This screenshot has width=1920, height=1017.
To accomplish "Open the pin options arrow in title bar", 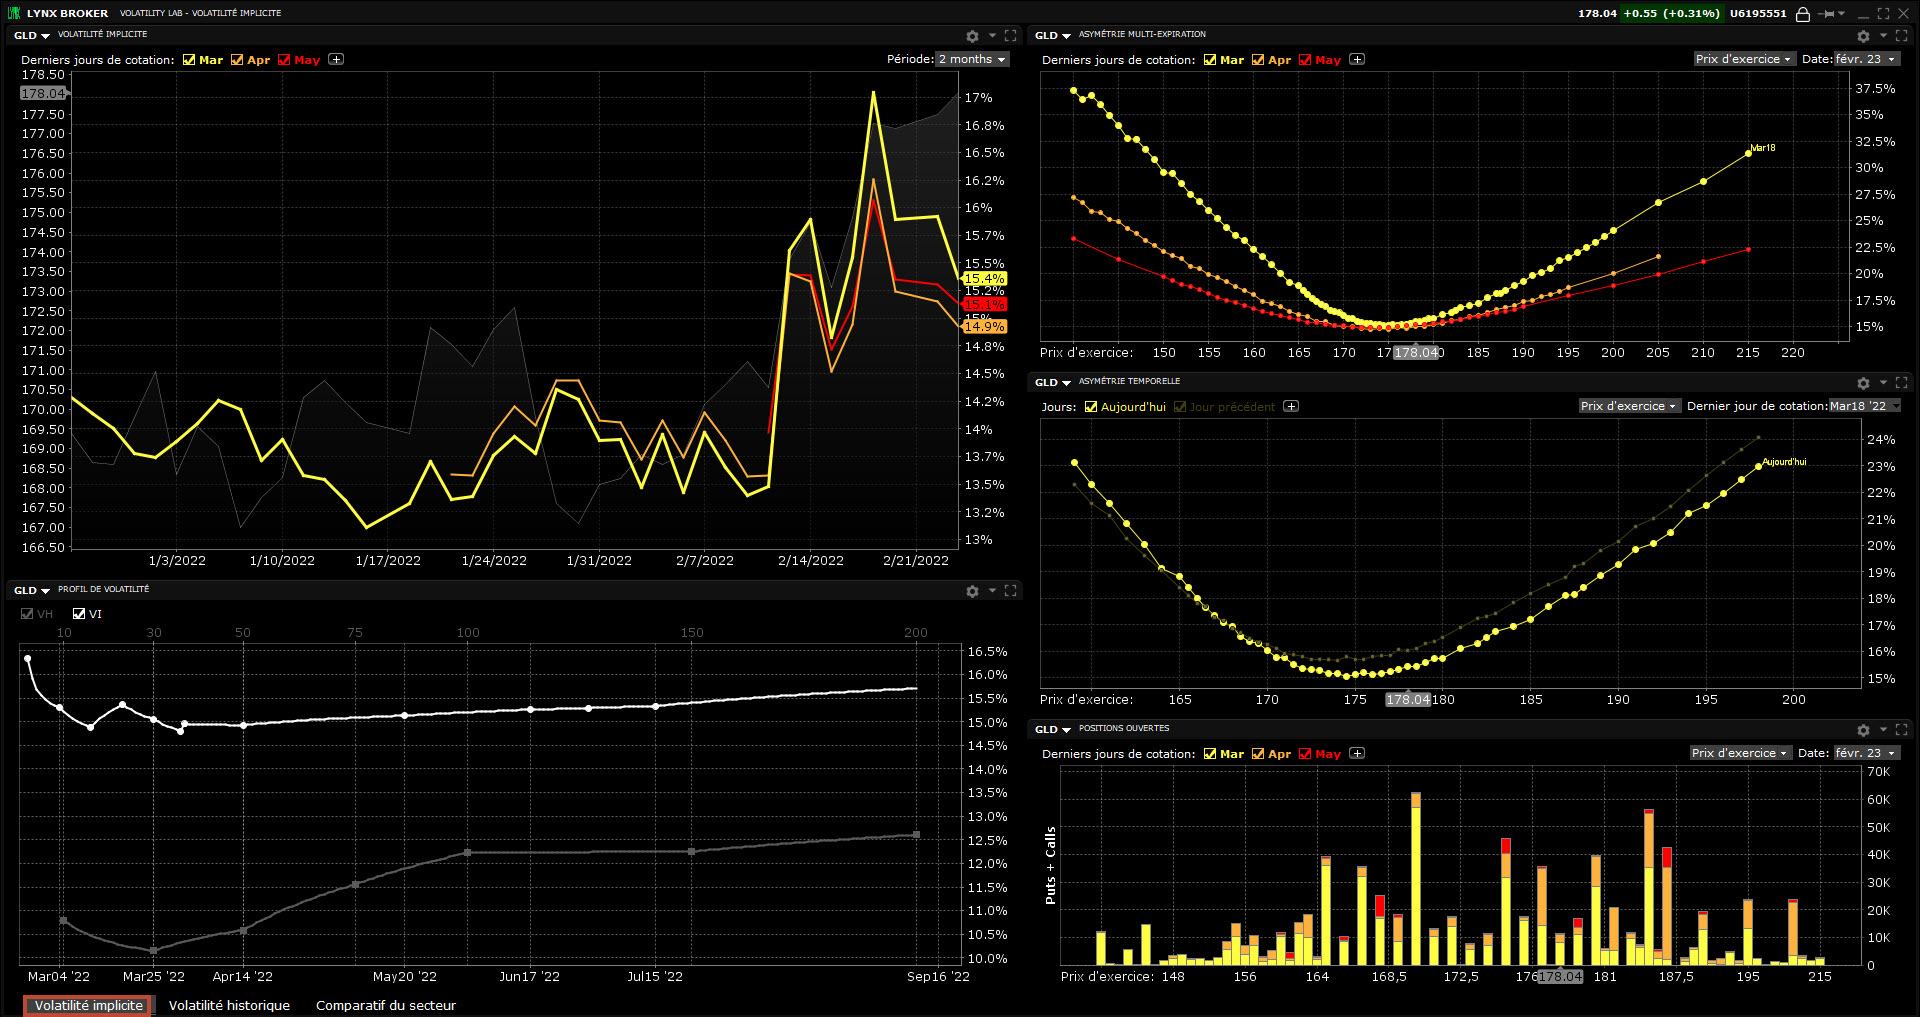I will tap(1841, 13).
